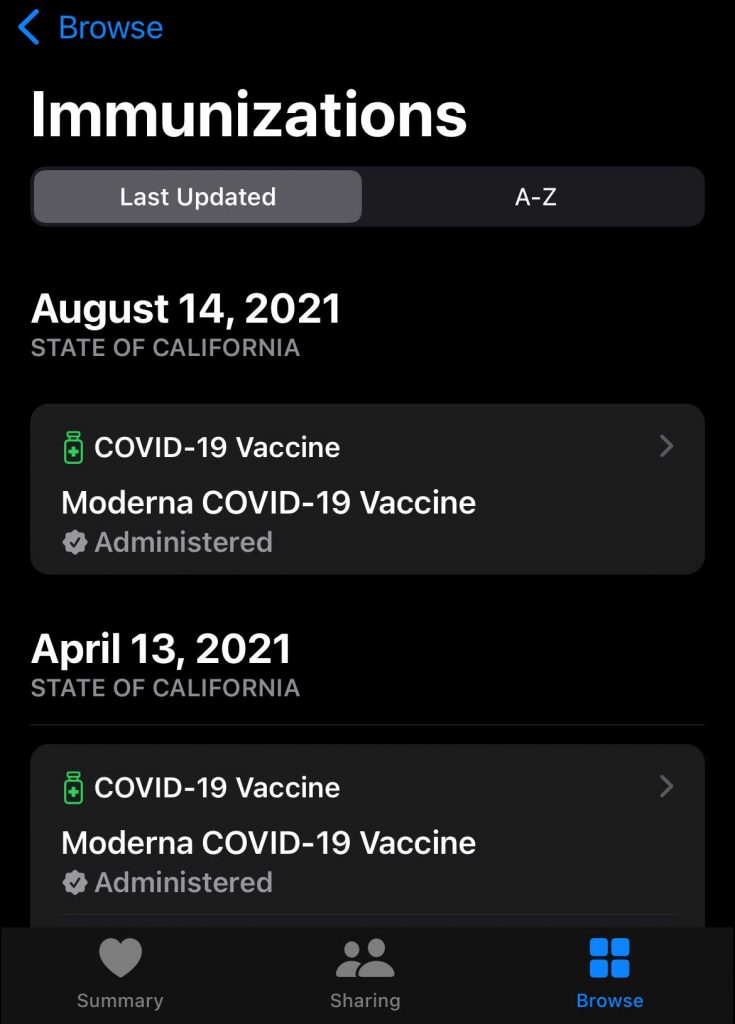Tap the vaccine vial icon in April record
Image resolution: width=735 pixels, height=1024 pixels.
pyautogui.click(x=73, y=788)
